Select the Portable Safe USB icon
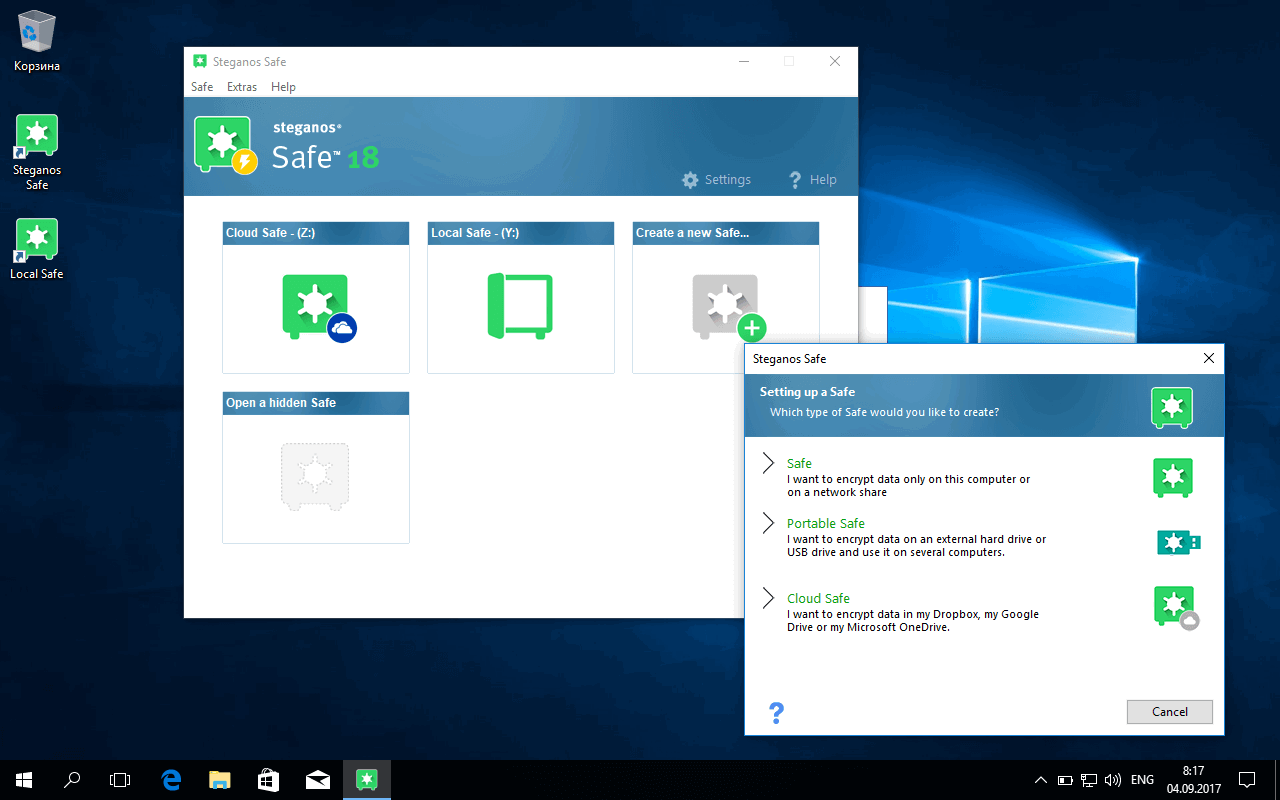The width and height of the screenshot is (1280, 800). click(1178, 542)
